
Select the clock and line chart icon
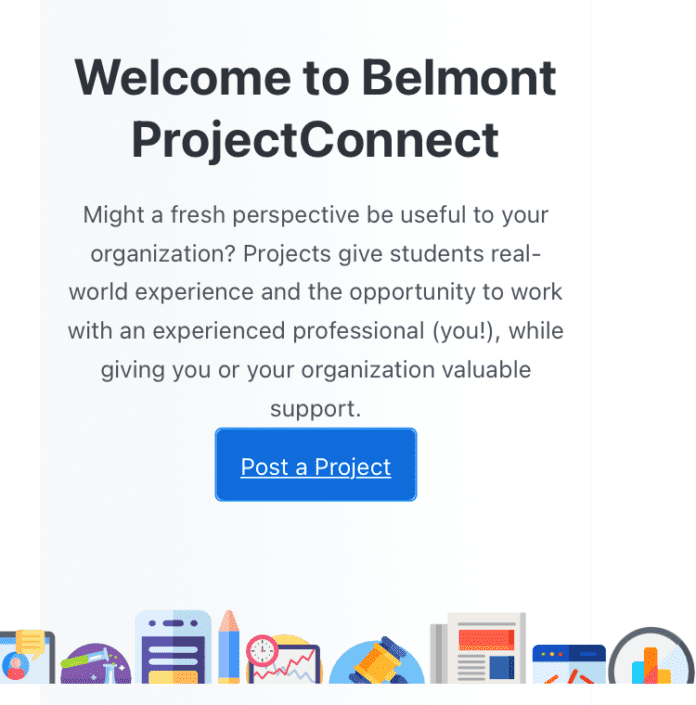point(284,659)
